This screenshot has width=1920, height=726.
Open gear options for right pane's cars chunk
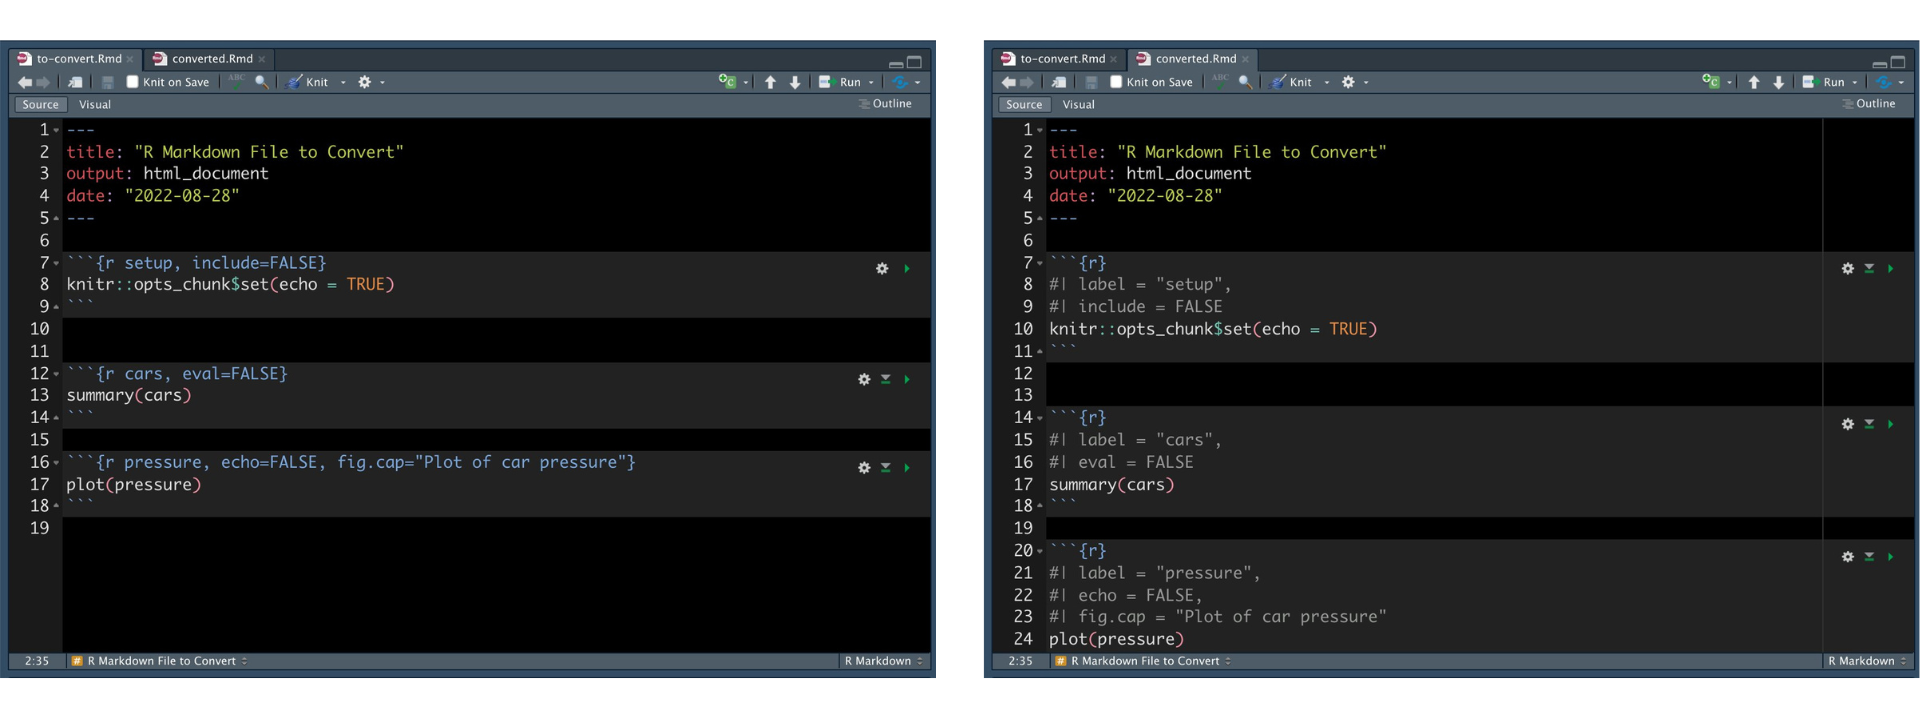tap(1848, 424)
